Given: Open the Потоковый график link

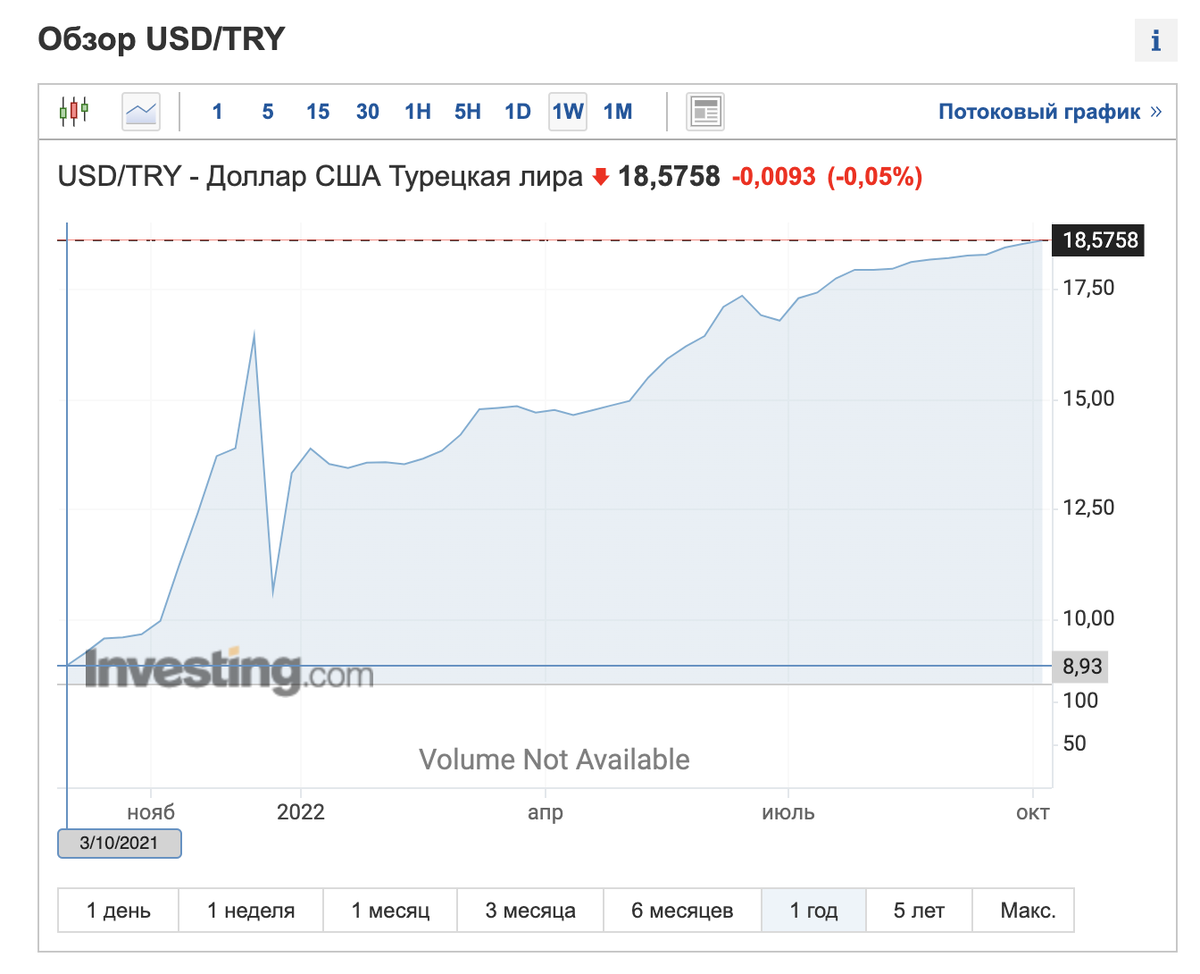Looking at the screenshot, I should (1050, 111).
